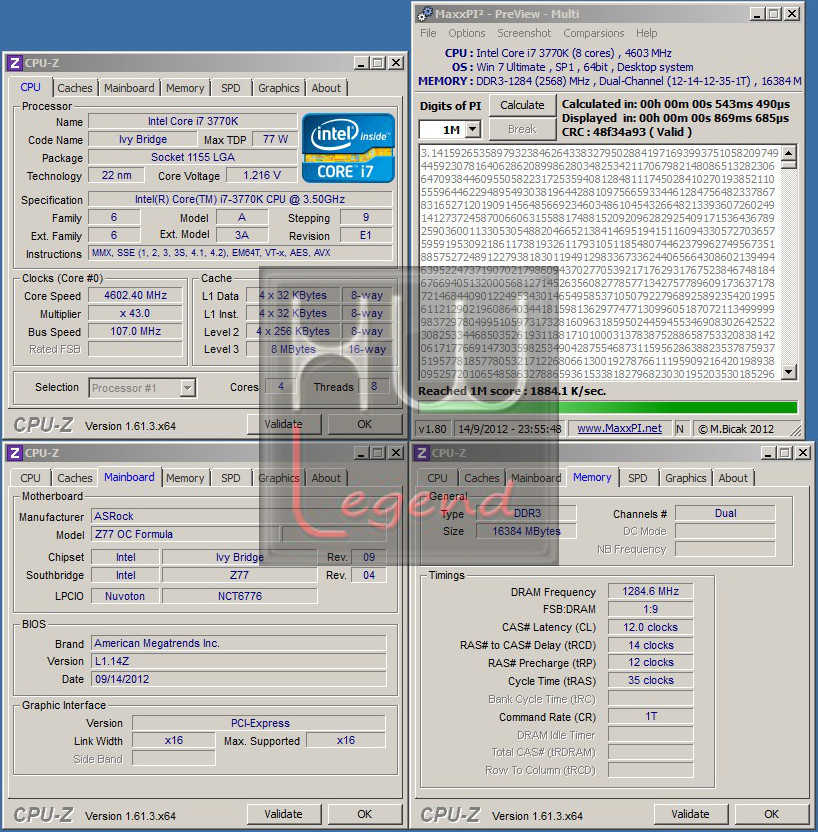Click the Calculate button in MaxxPI²
This screenshot has height=832, width=818.
point(523,106)
